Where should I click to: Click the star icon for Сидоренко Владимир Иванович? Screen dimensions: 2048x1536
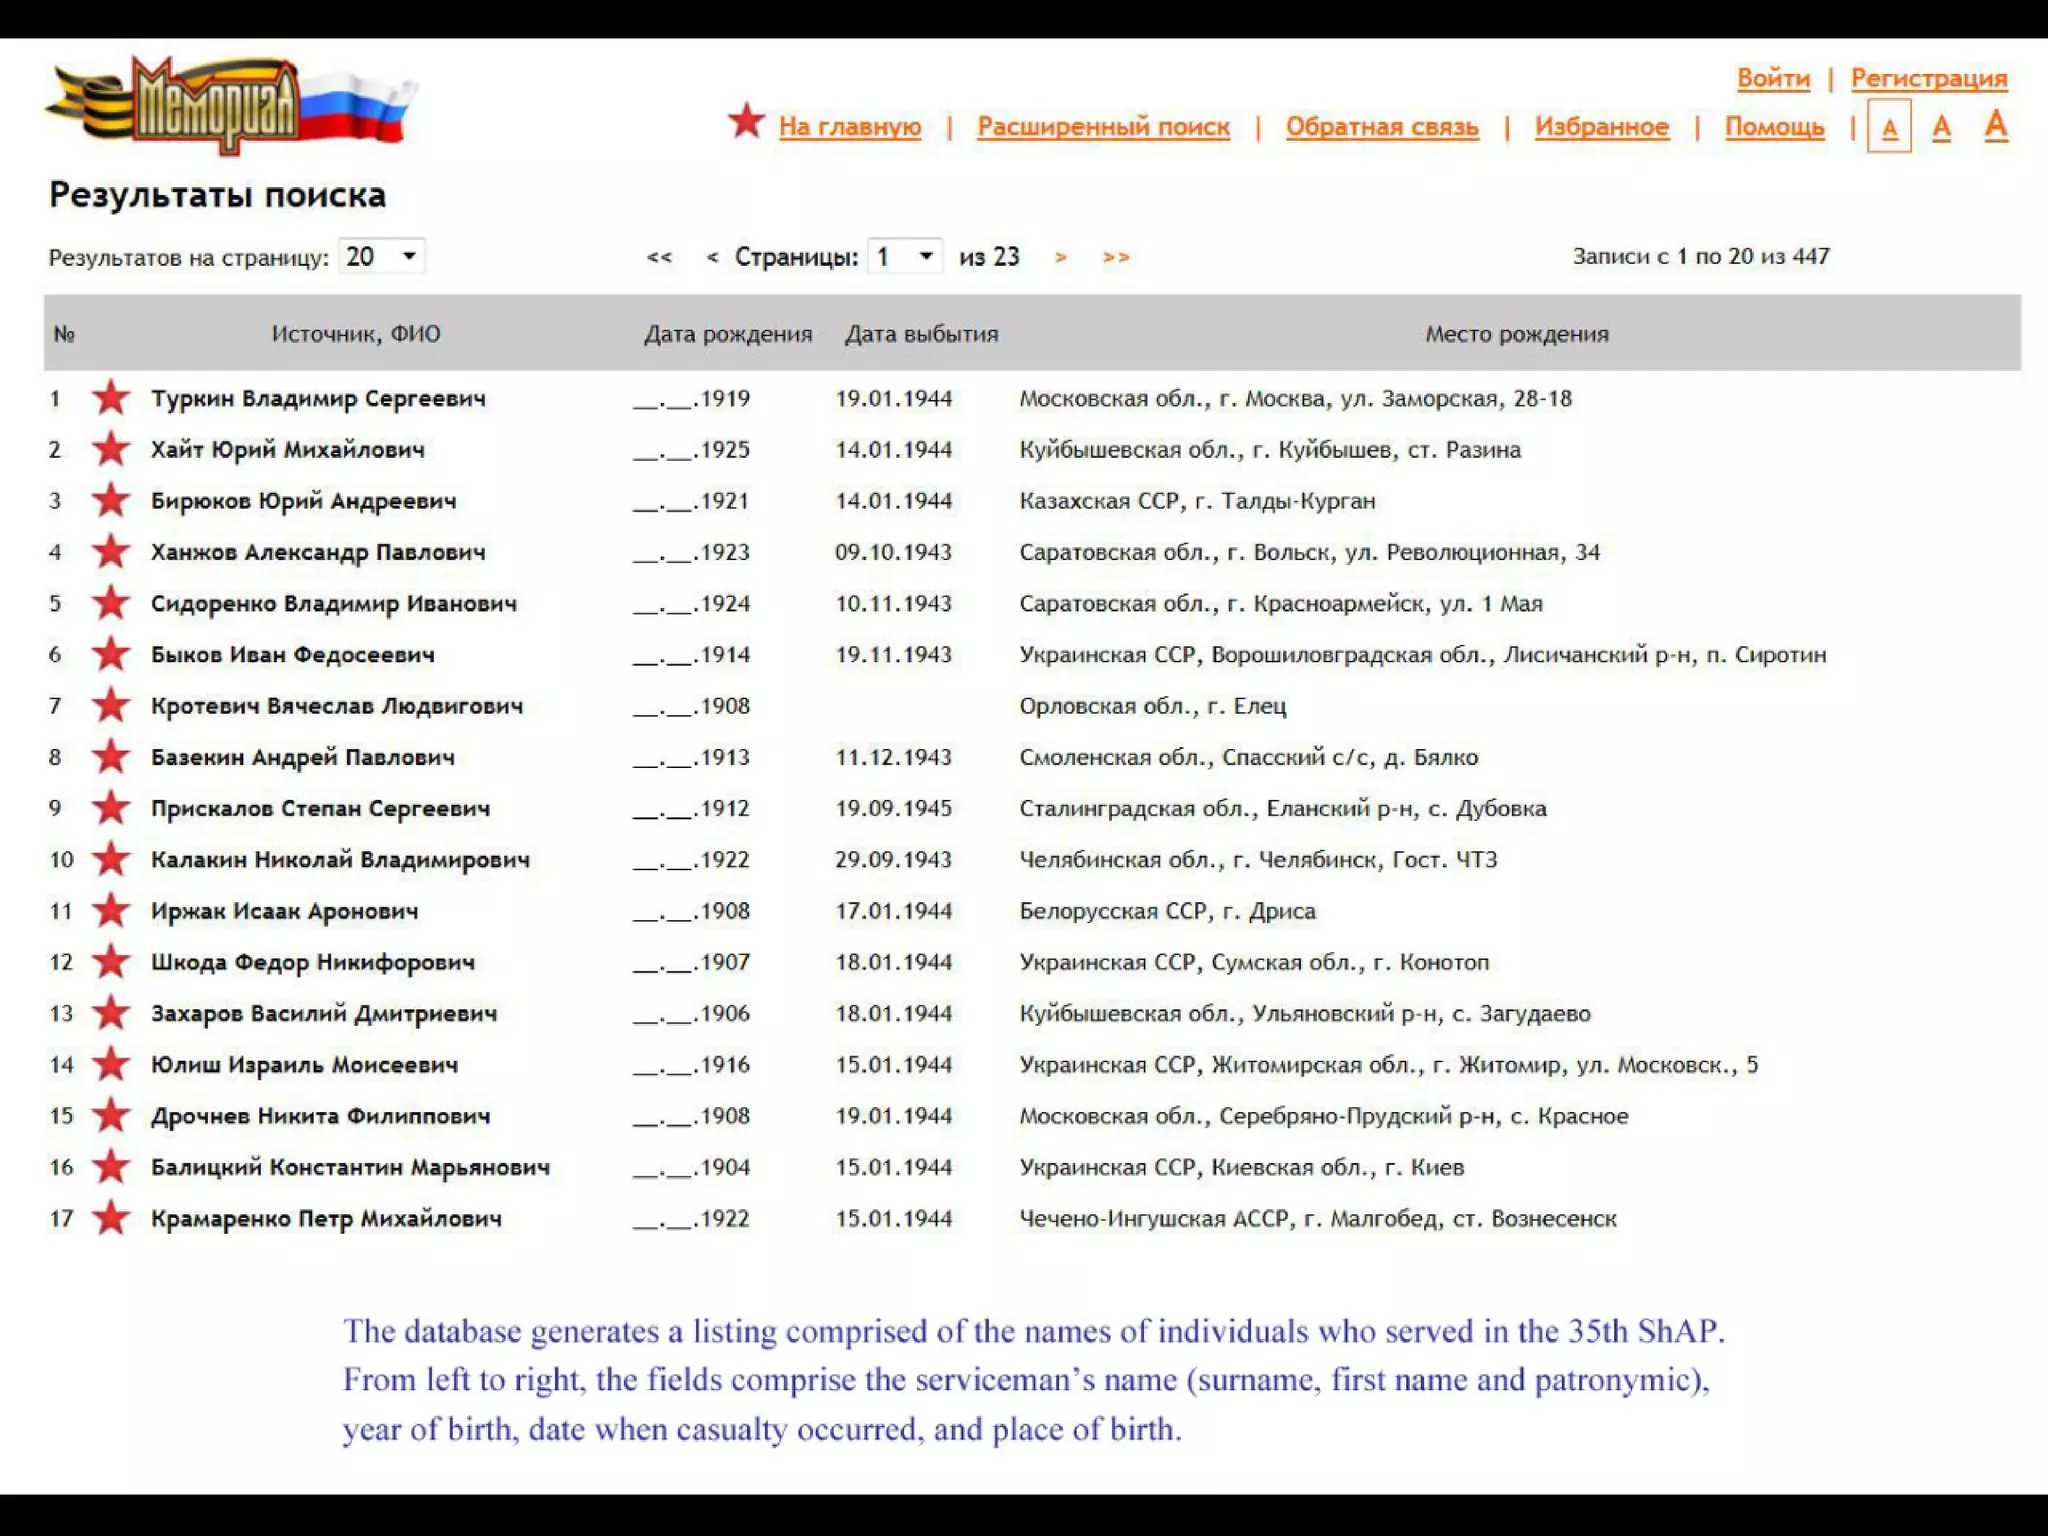click(111, 603)
